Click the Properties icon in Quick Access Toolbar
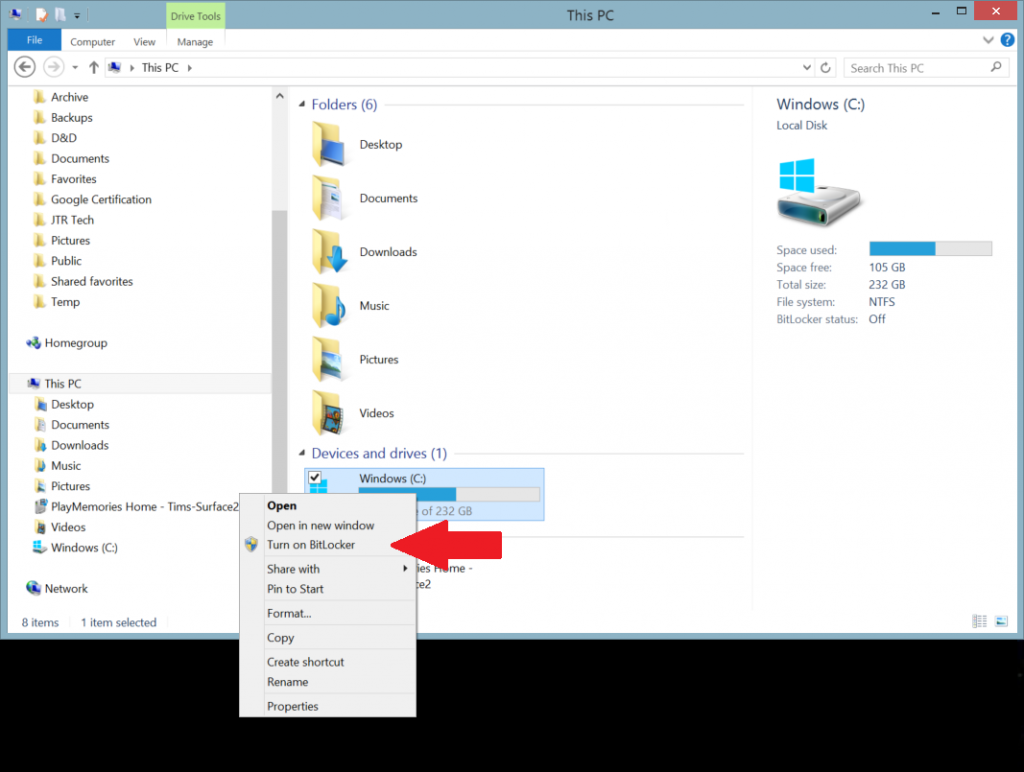 pyautogui.click(x=42, y=15)
